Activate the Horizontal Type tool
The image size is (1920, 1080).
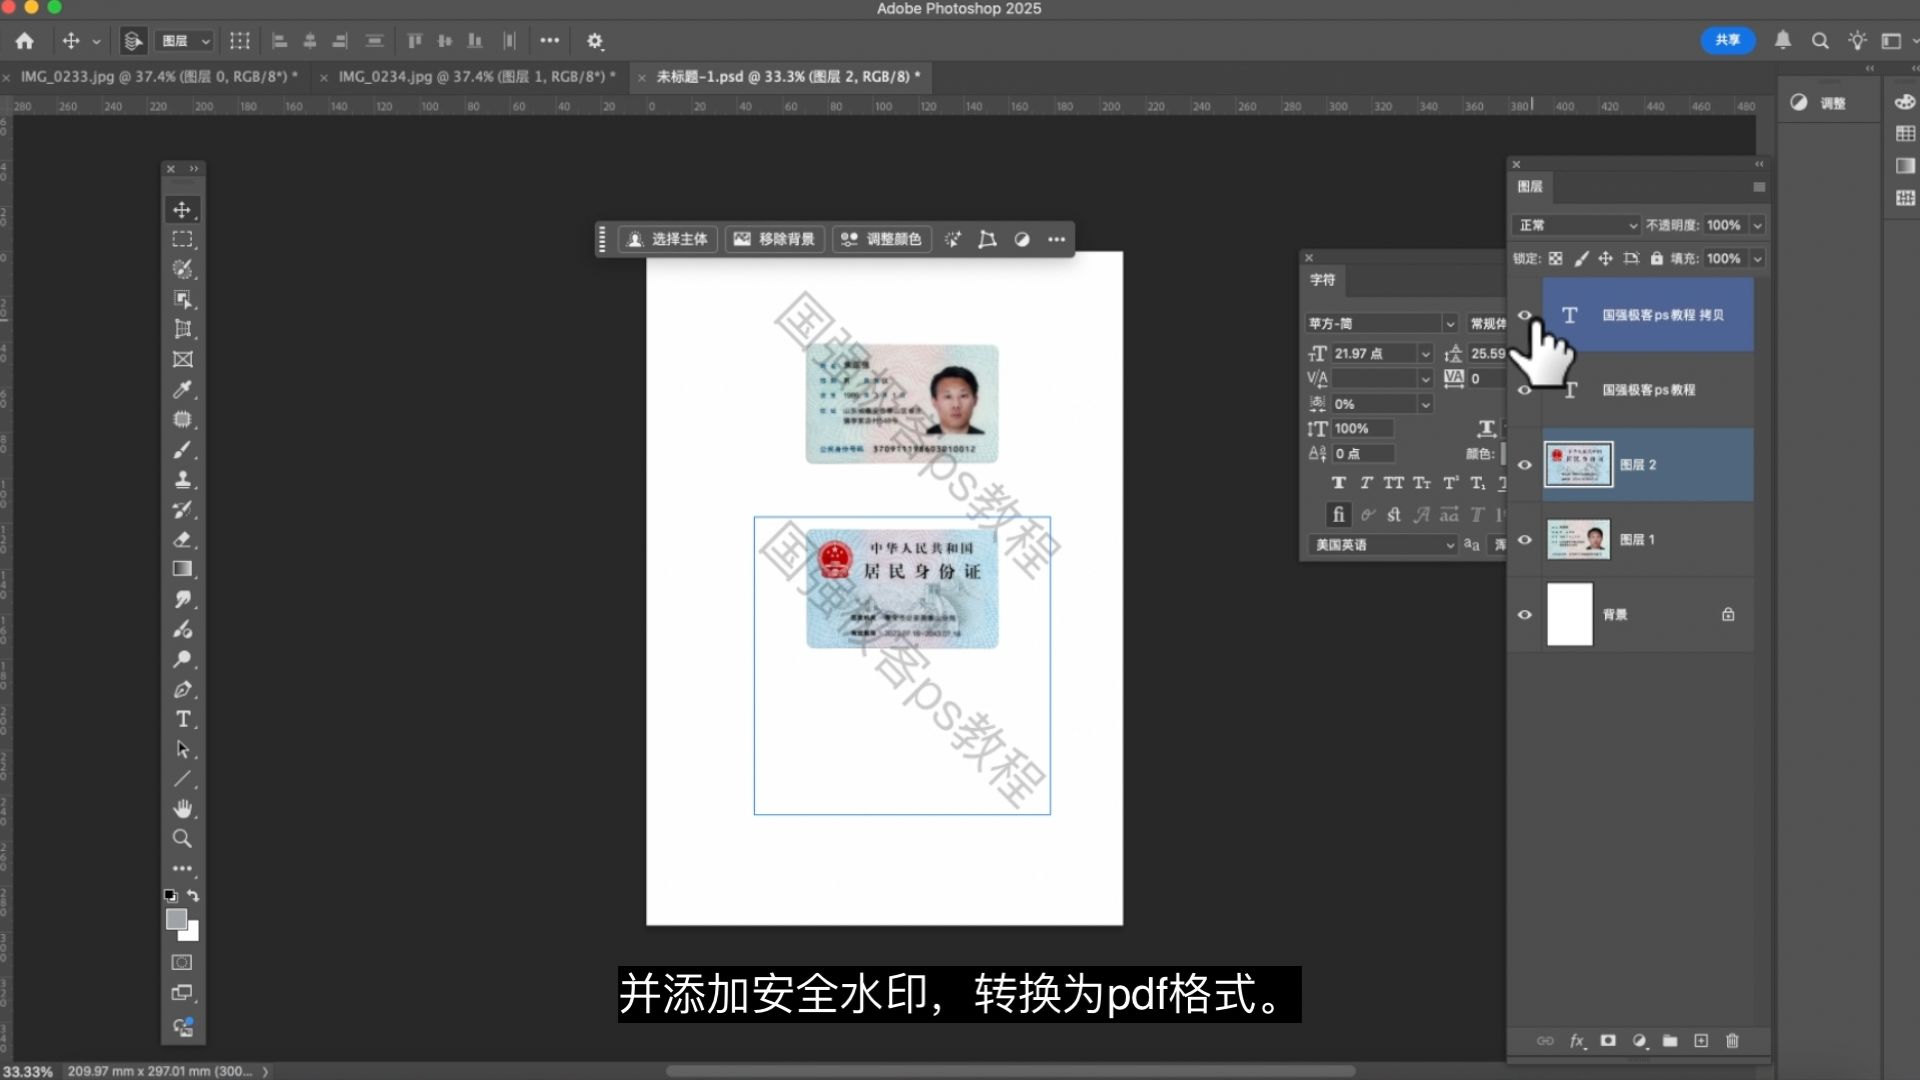point(182,719)
